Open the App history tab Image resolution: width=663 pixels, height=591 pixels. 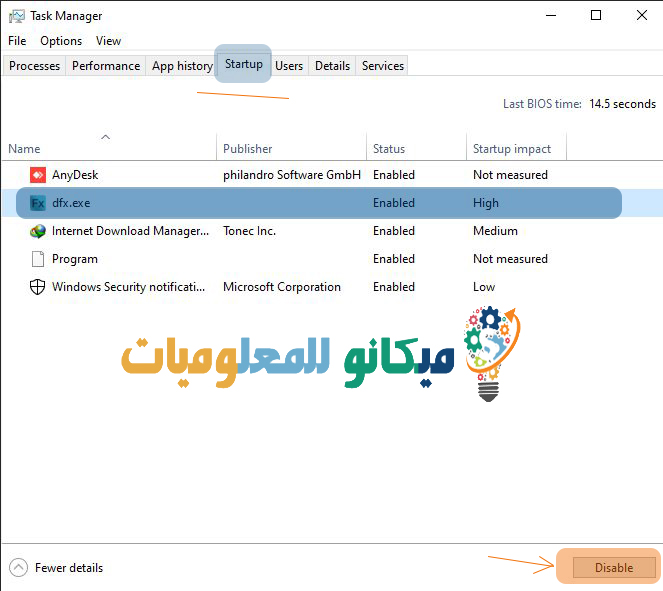(x=182, y=66)
